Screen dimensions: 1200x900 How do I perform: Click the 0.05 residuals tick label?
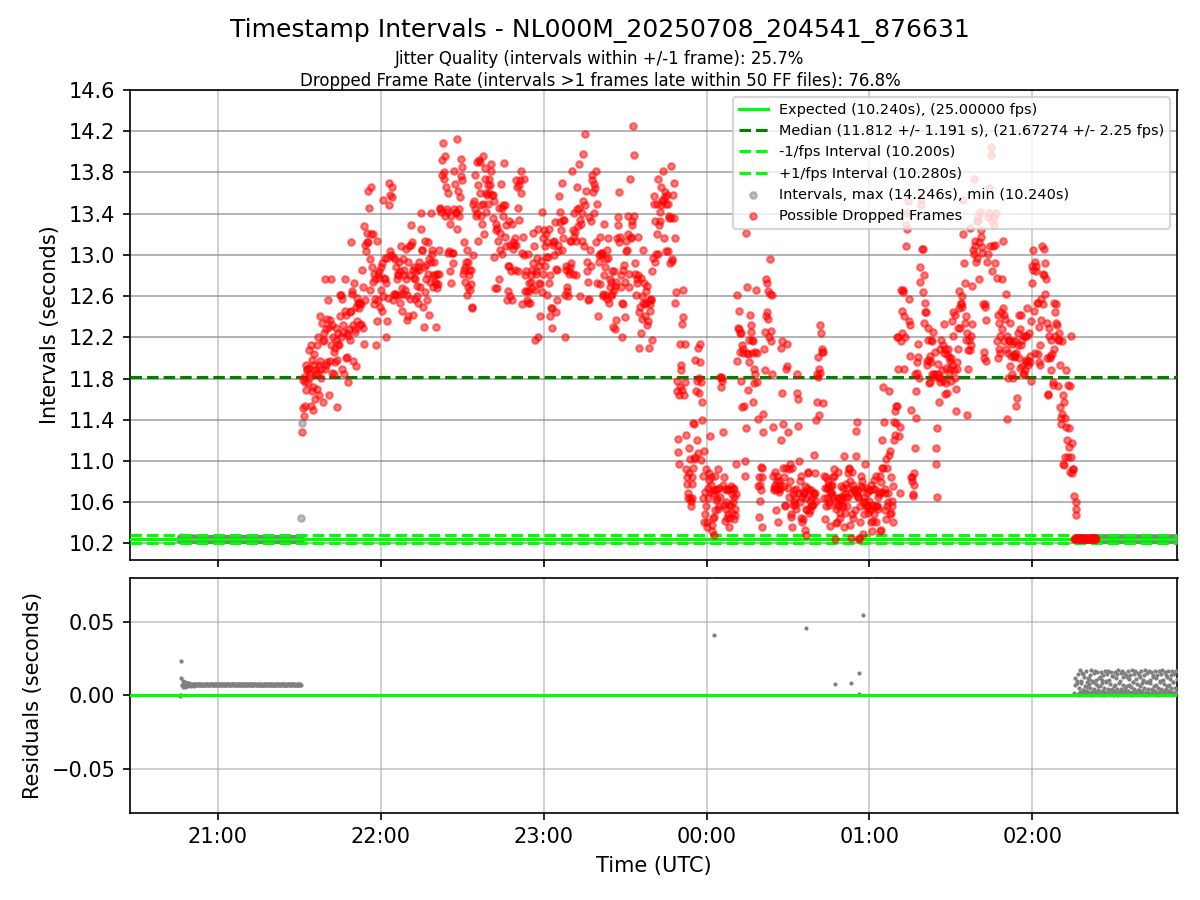coord(94,622)
